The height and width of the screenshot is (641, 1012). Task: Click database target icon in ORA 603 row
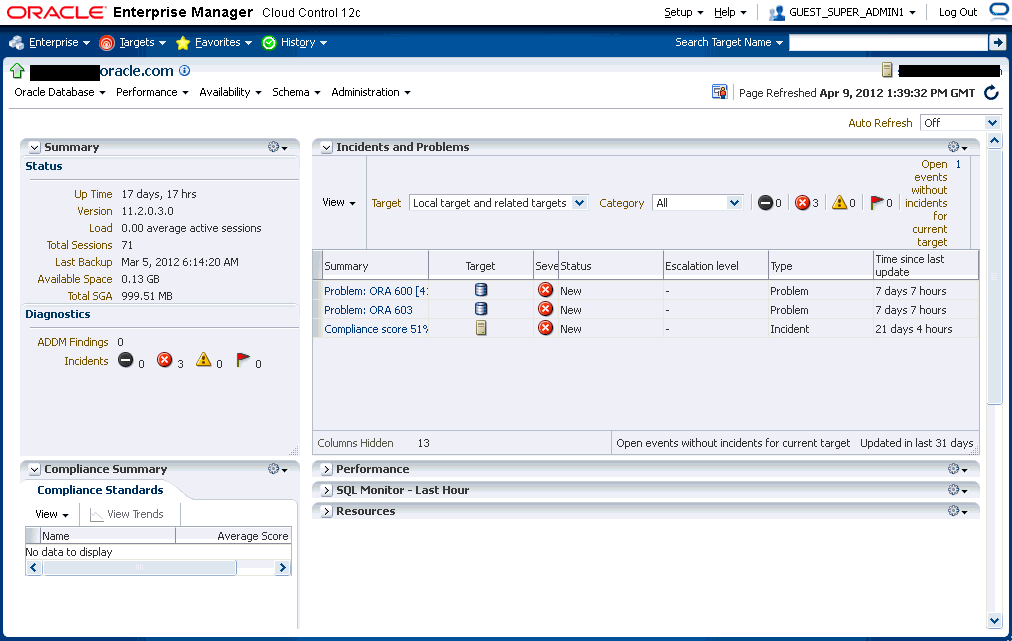[481, 309]
